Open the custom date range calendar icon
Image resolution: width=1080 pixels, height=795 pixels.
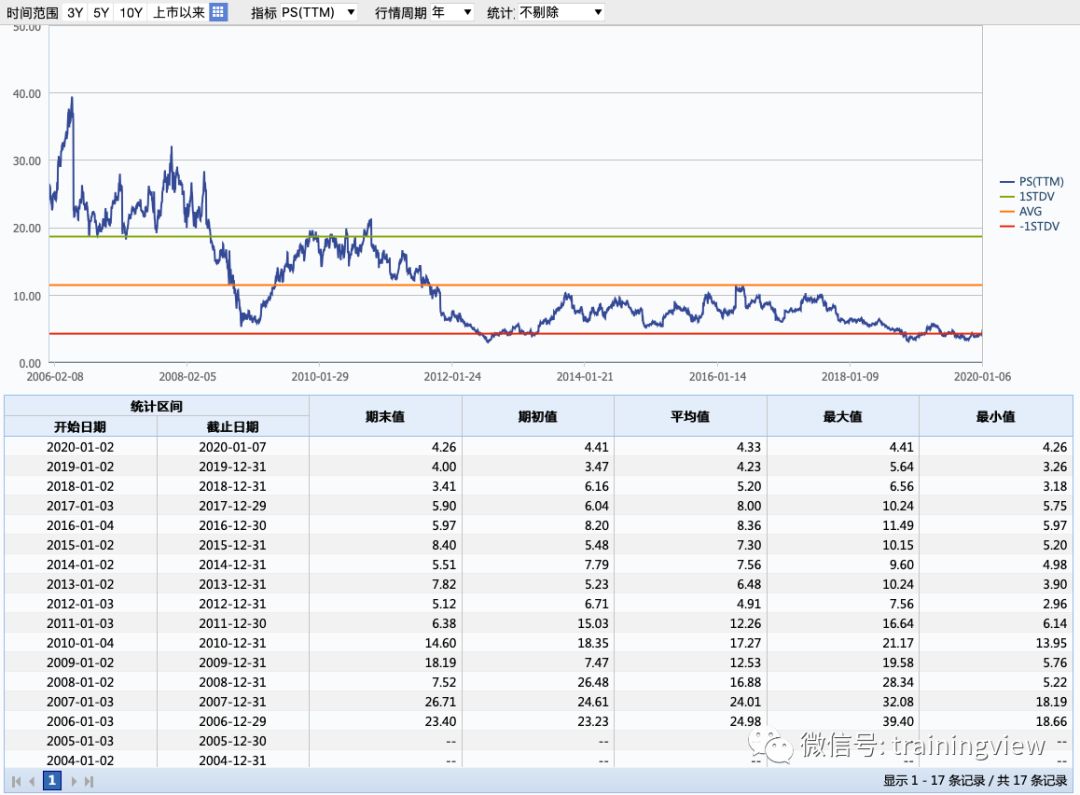(x=217, y=13)
